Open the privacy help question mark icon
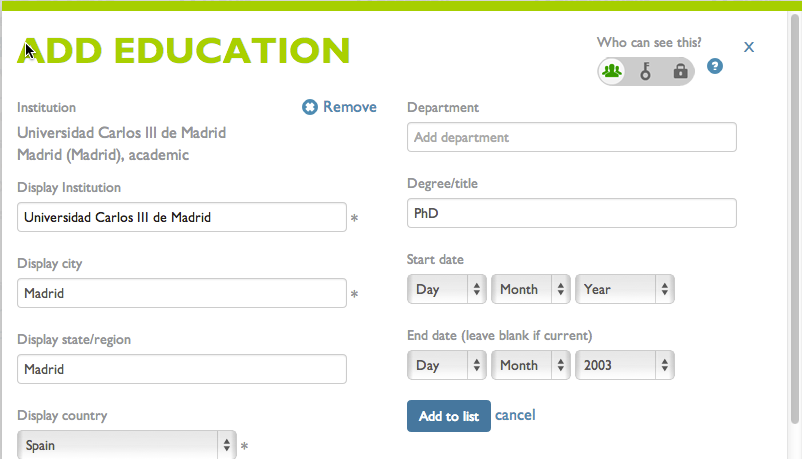 (715, 66)
